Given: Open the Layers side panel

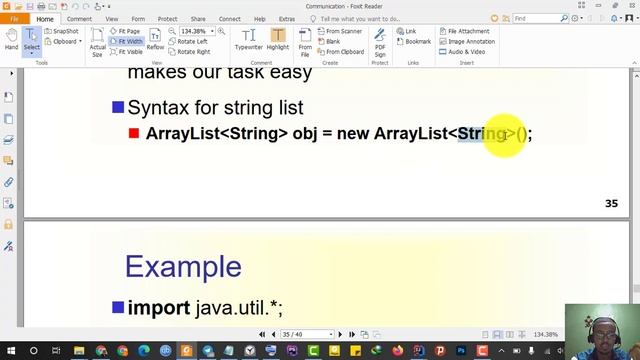Looking at the screenshot, I should click(9, 140).
